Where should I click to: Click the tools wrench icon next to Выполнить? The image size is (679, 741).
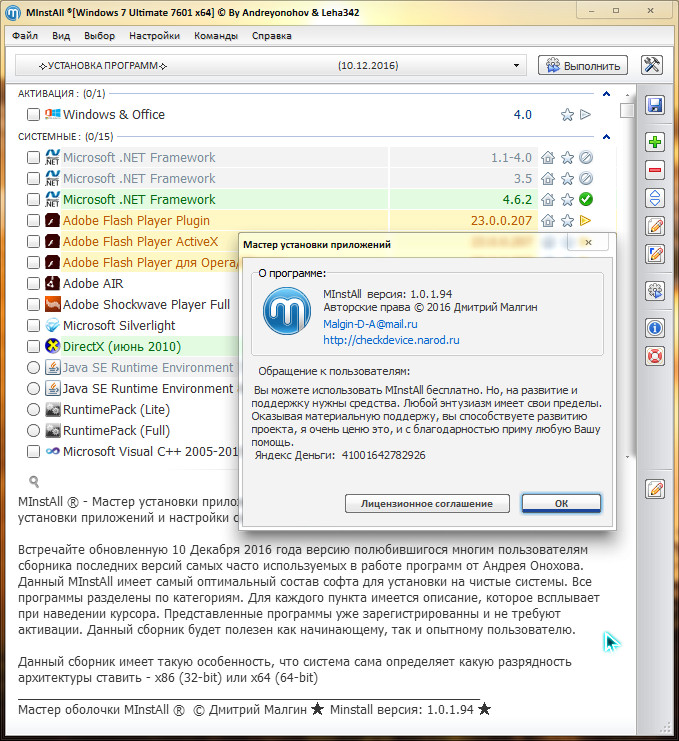click(652, 65)
